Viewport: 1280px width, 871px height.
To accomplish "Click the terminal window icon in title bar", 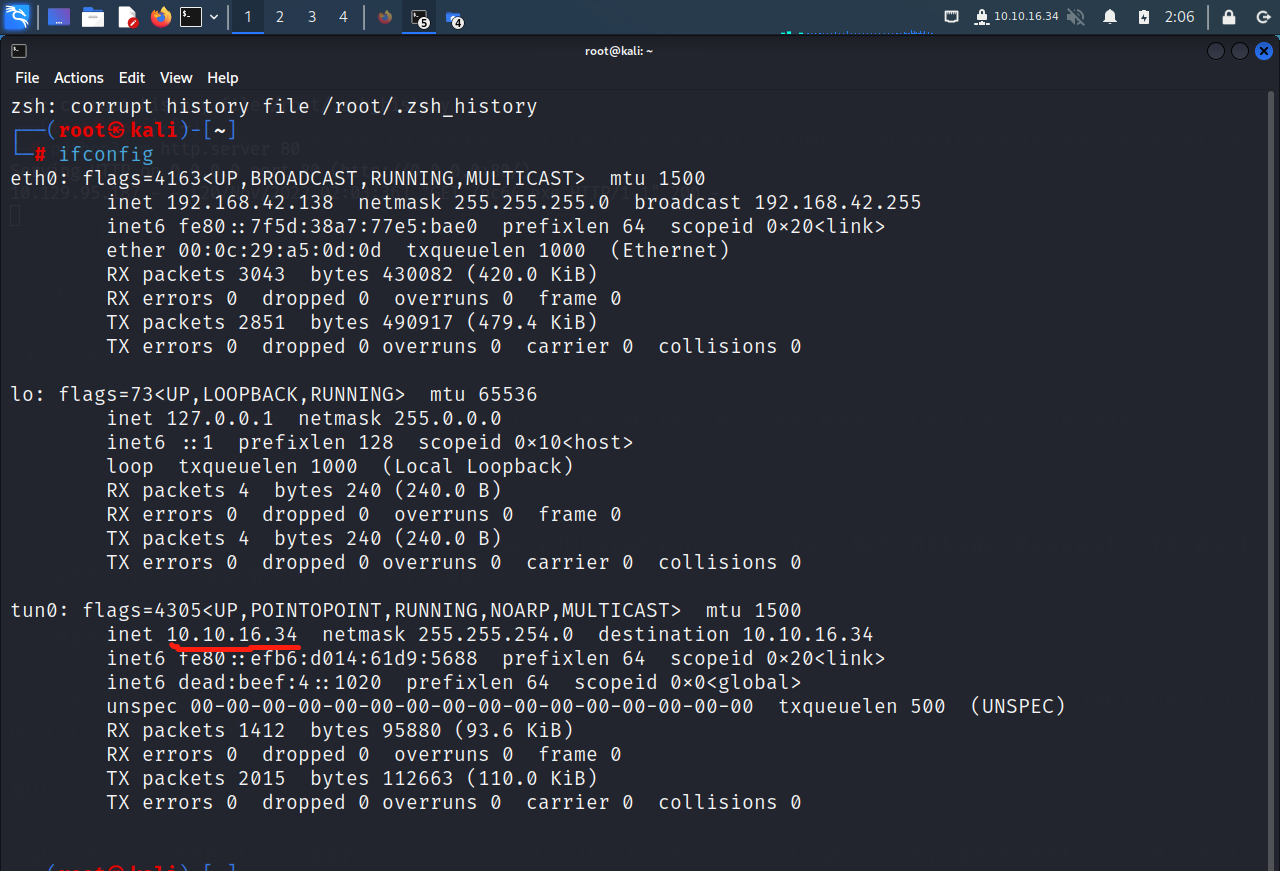I will click(x=19, y=51).
